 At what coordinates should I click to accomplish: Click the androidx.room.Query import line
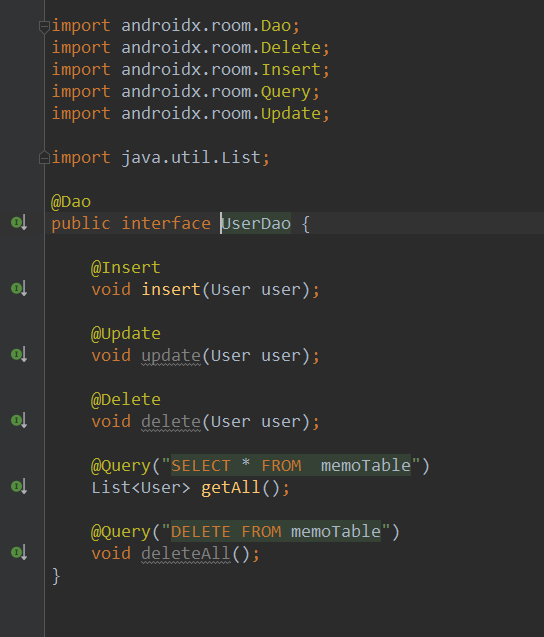(186, 92)
